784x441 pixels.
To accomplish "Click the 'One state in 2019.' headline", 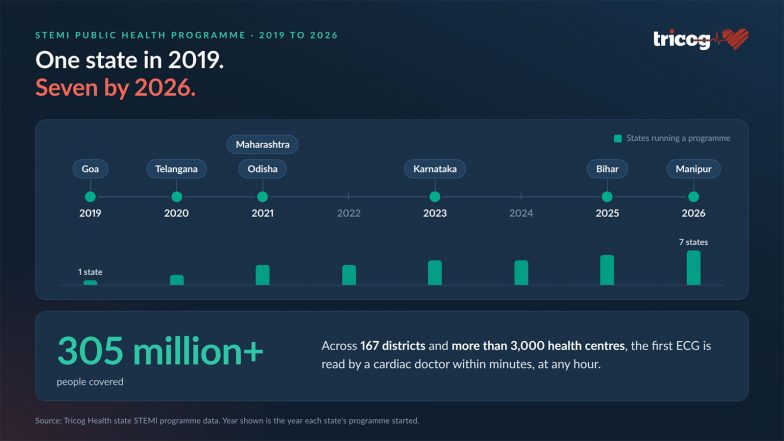I will (130, 60).
